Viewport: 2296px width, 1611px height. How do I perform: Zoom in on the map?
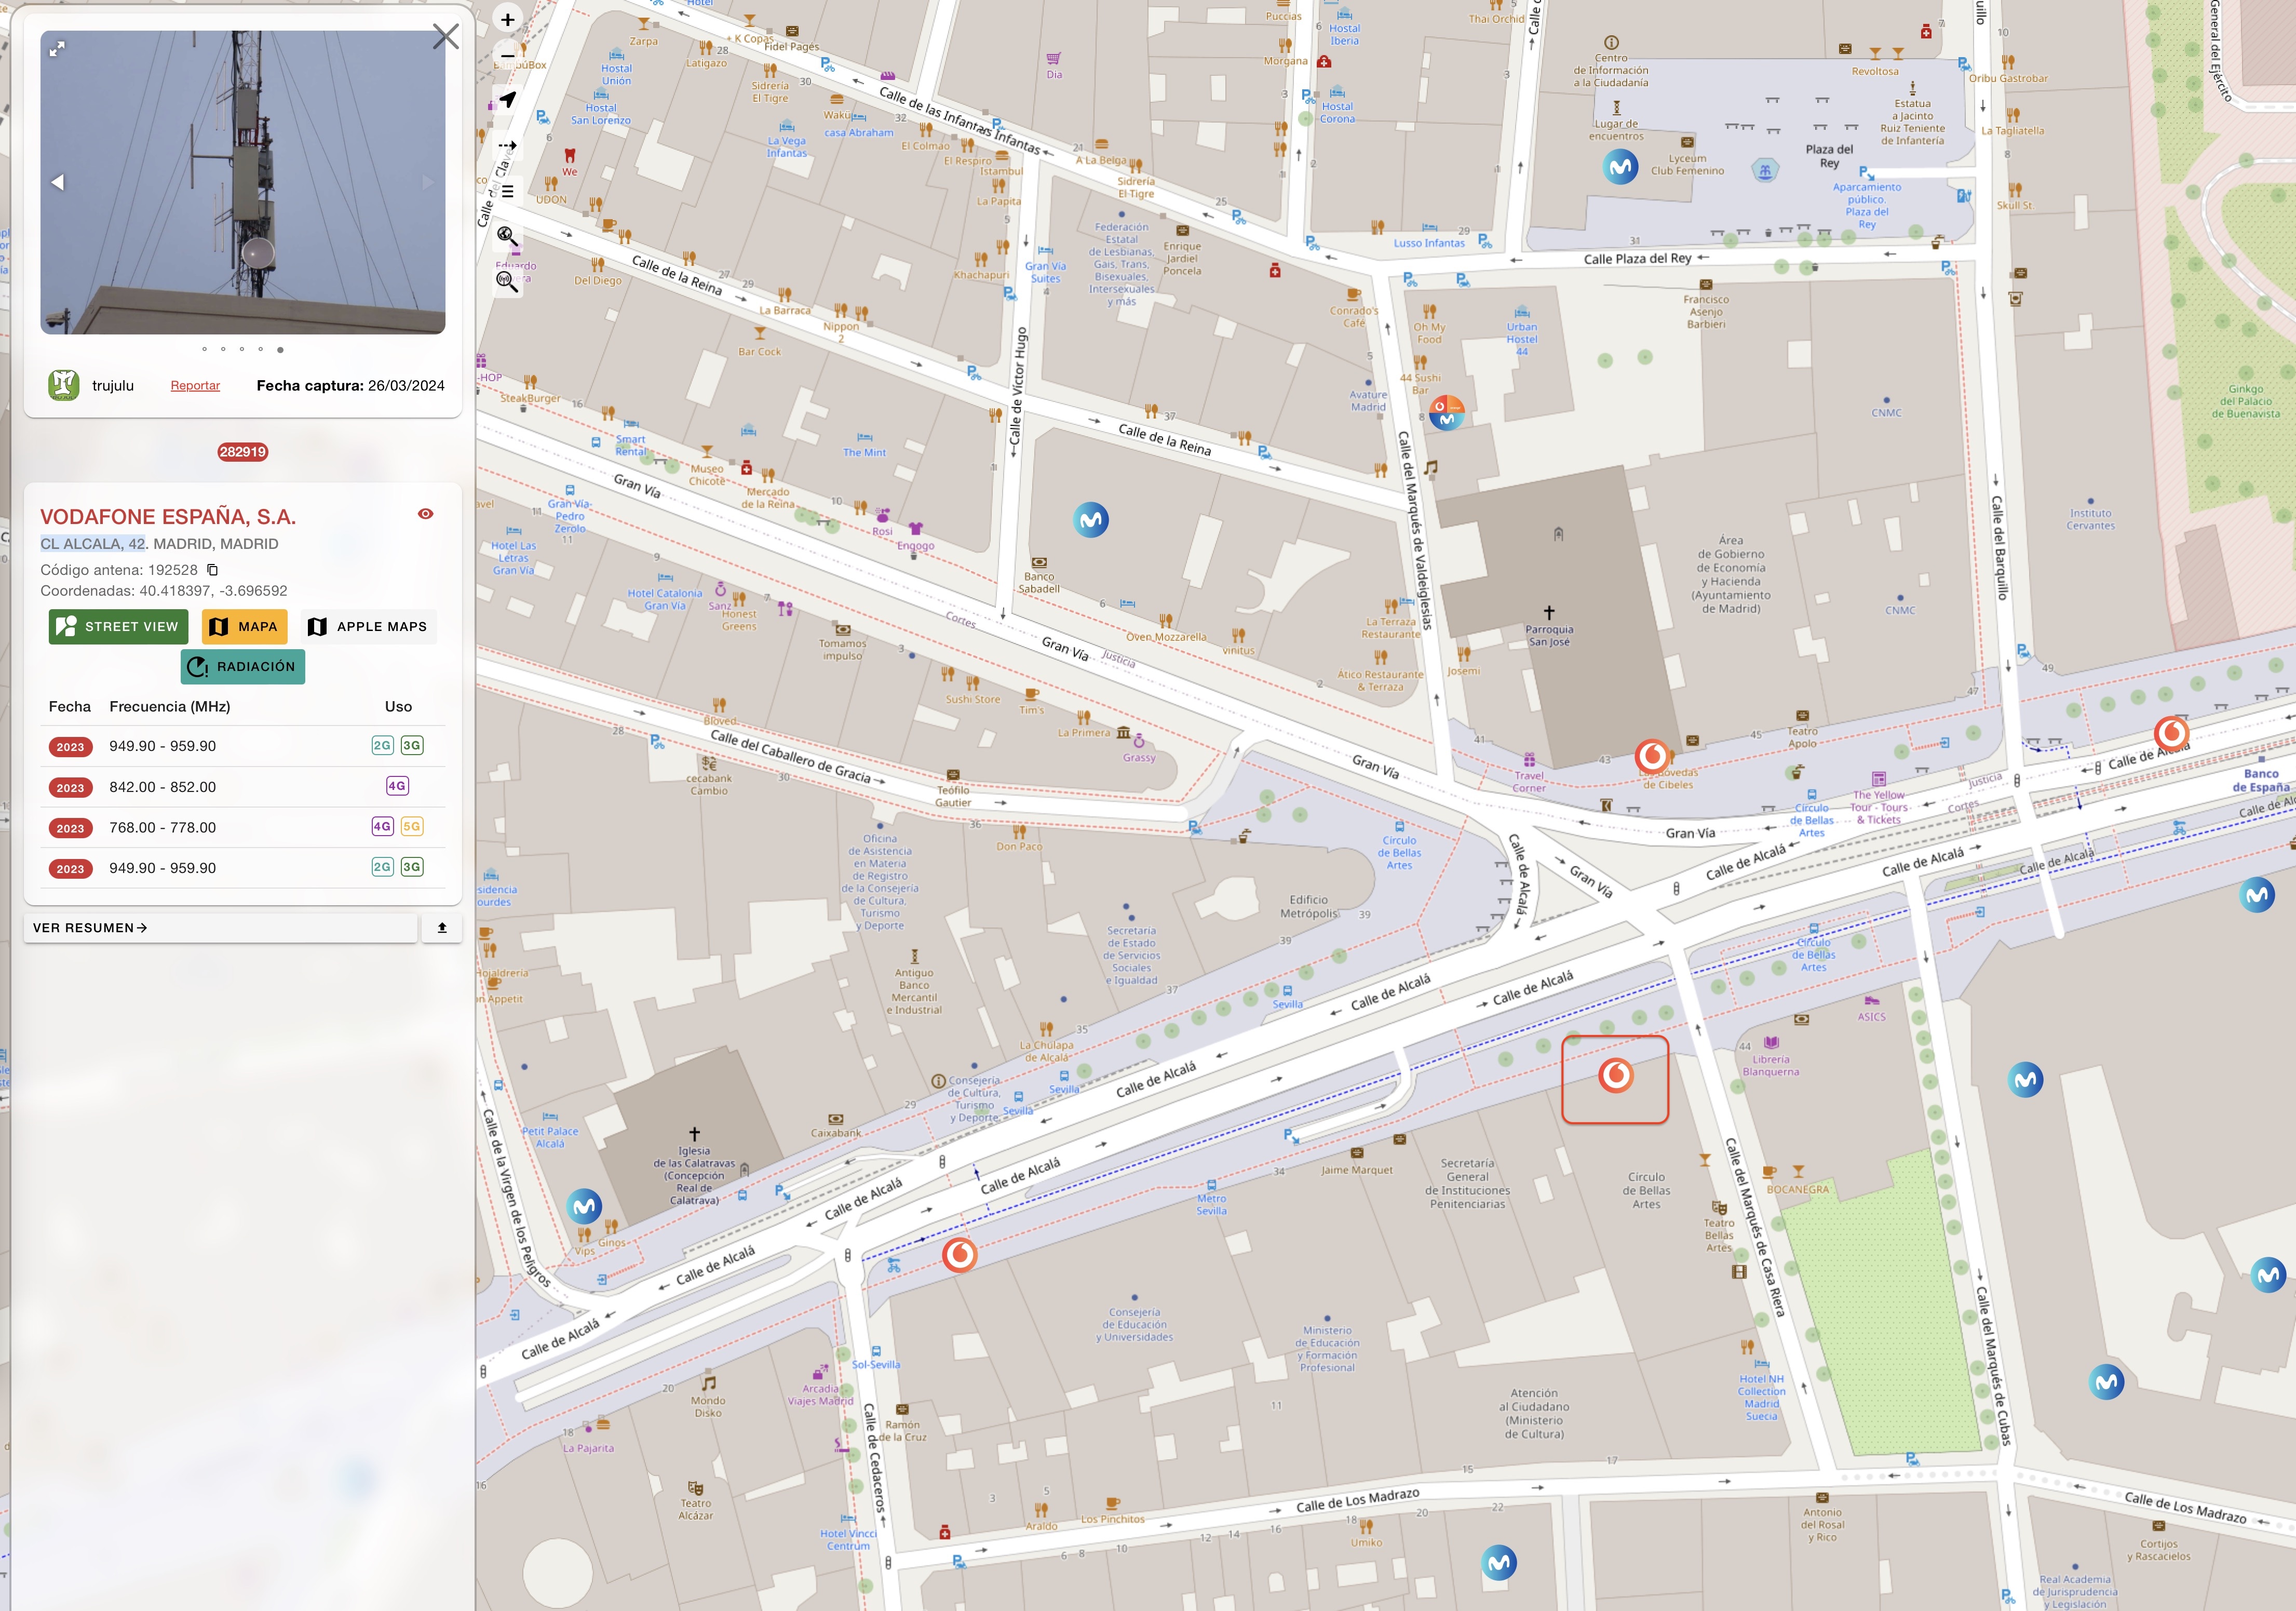click(507, 20)
